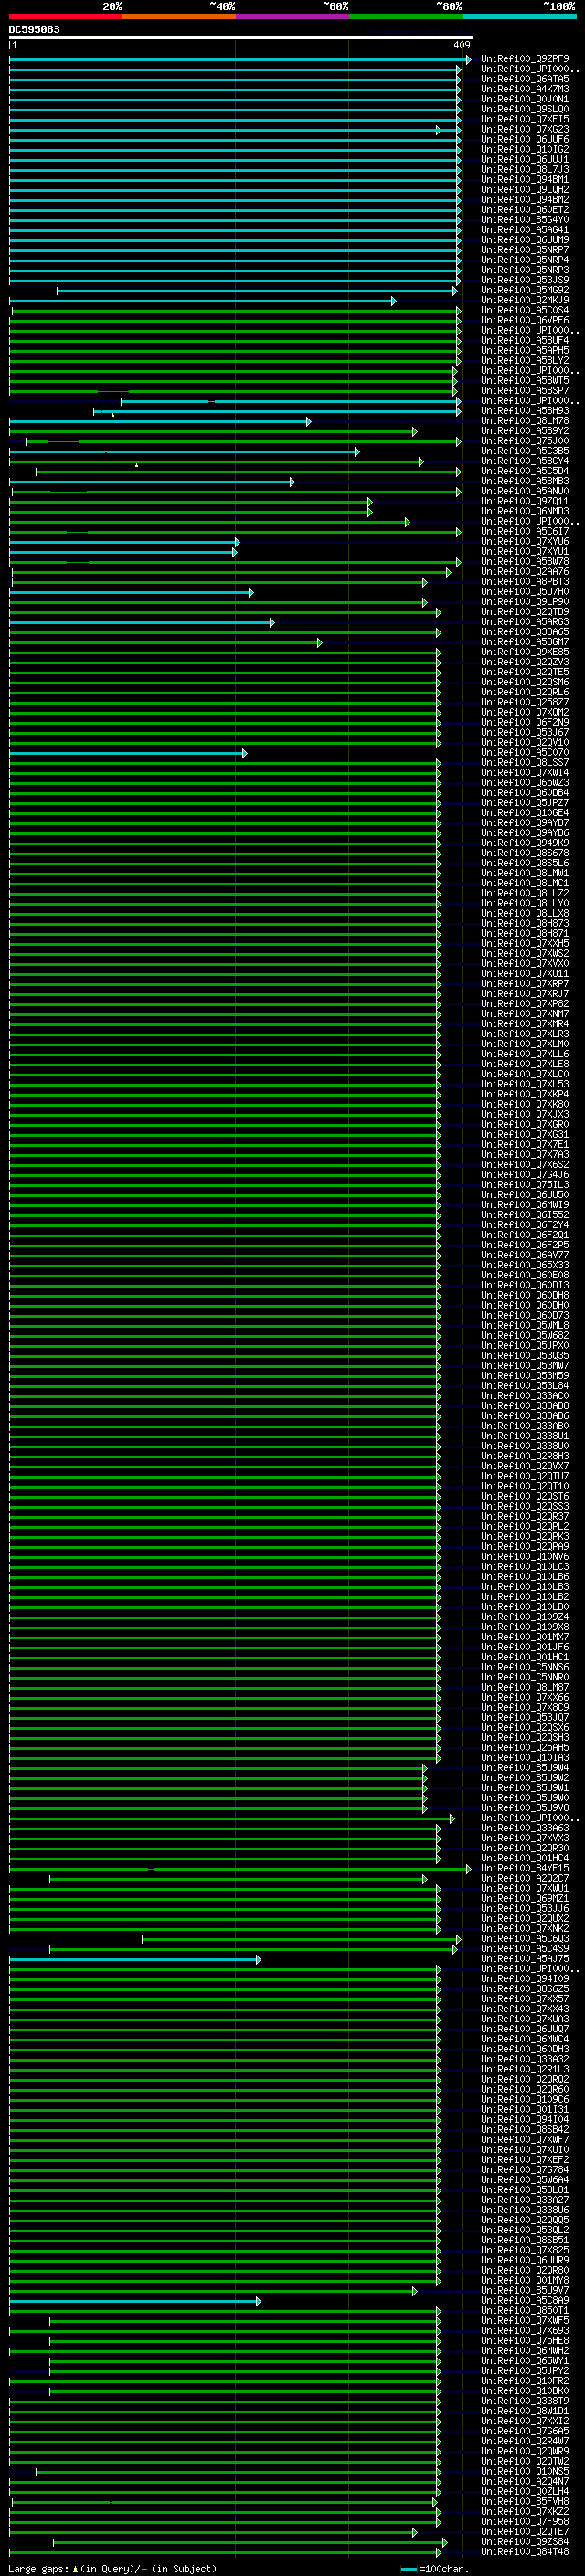
Task: Click the UniRef100_Q10IG2 label
Action: pyautogui.click(x=524, y=149)
